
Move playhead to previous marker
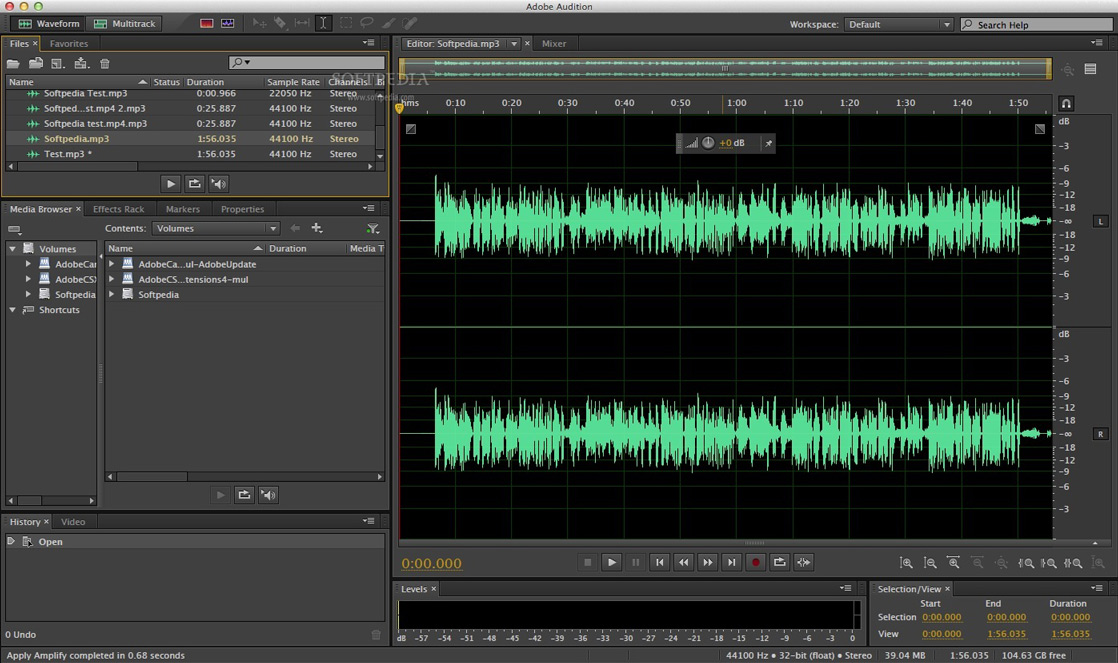[x=660, y=562]
